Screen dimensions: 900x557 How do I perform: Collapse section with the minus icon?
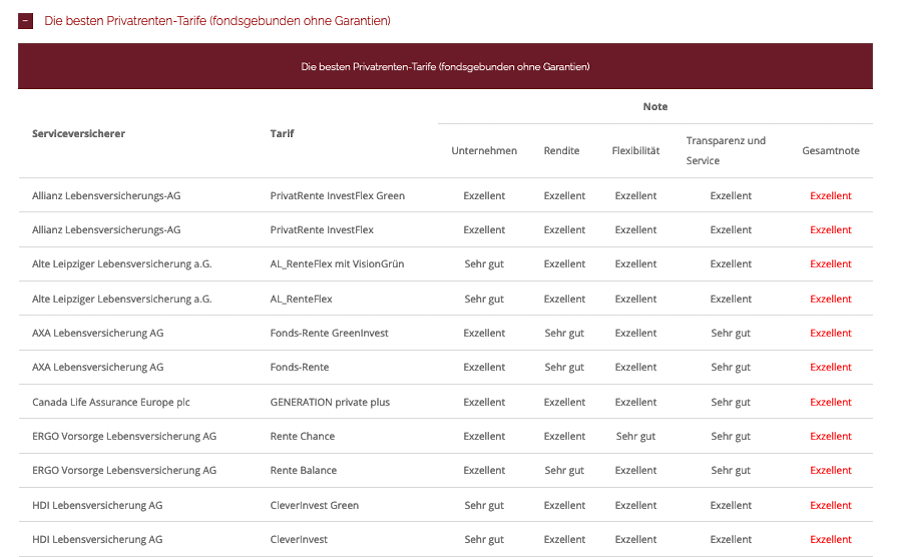pos(25,21)
